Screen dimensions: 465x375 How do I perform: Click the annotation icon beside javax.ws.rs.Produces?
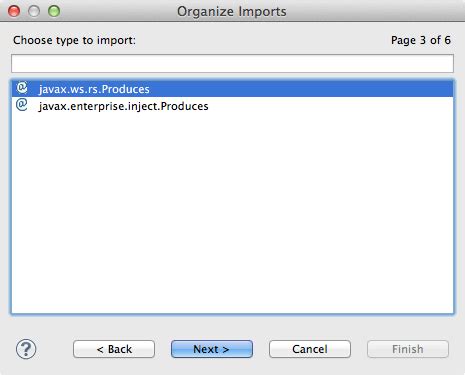tap(22, 88)
